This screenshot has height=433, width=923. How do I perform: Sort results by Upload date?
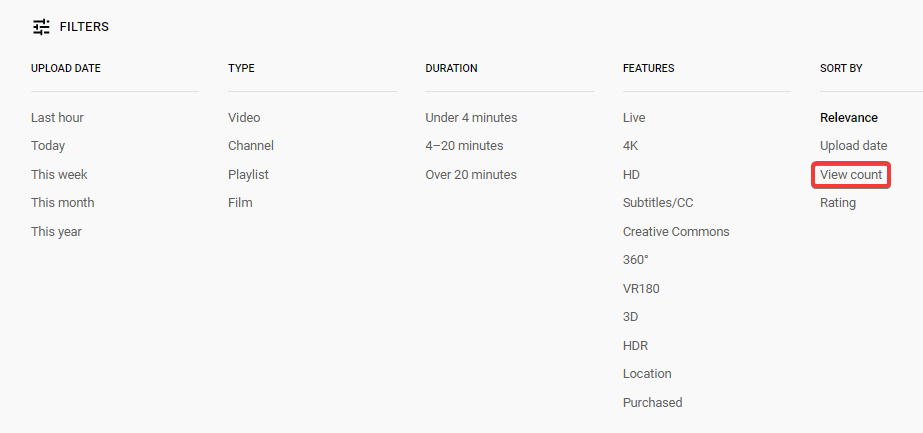[853, 146]
